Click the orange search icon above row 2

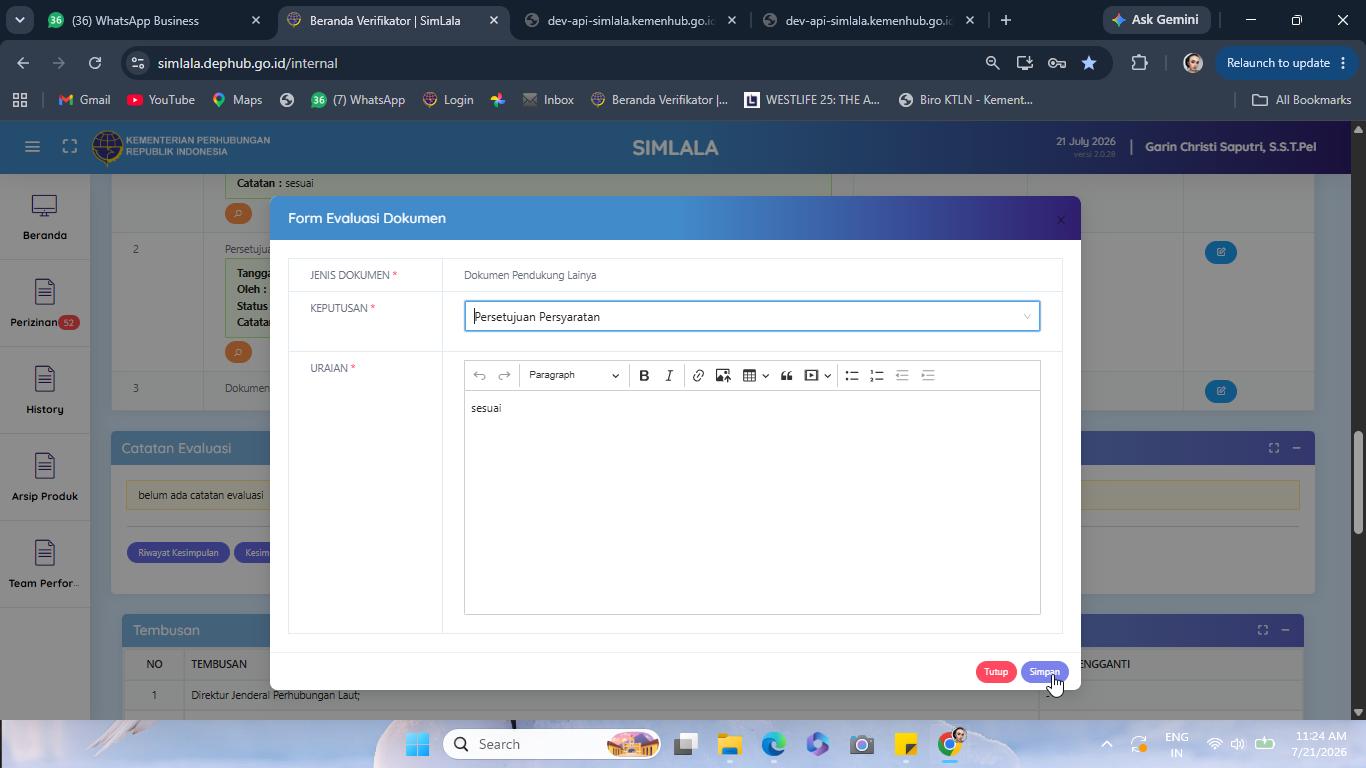click(238, 213)
